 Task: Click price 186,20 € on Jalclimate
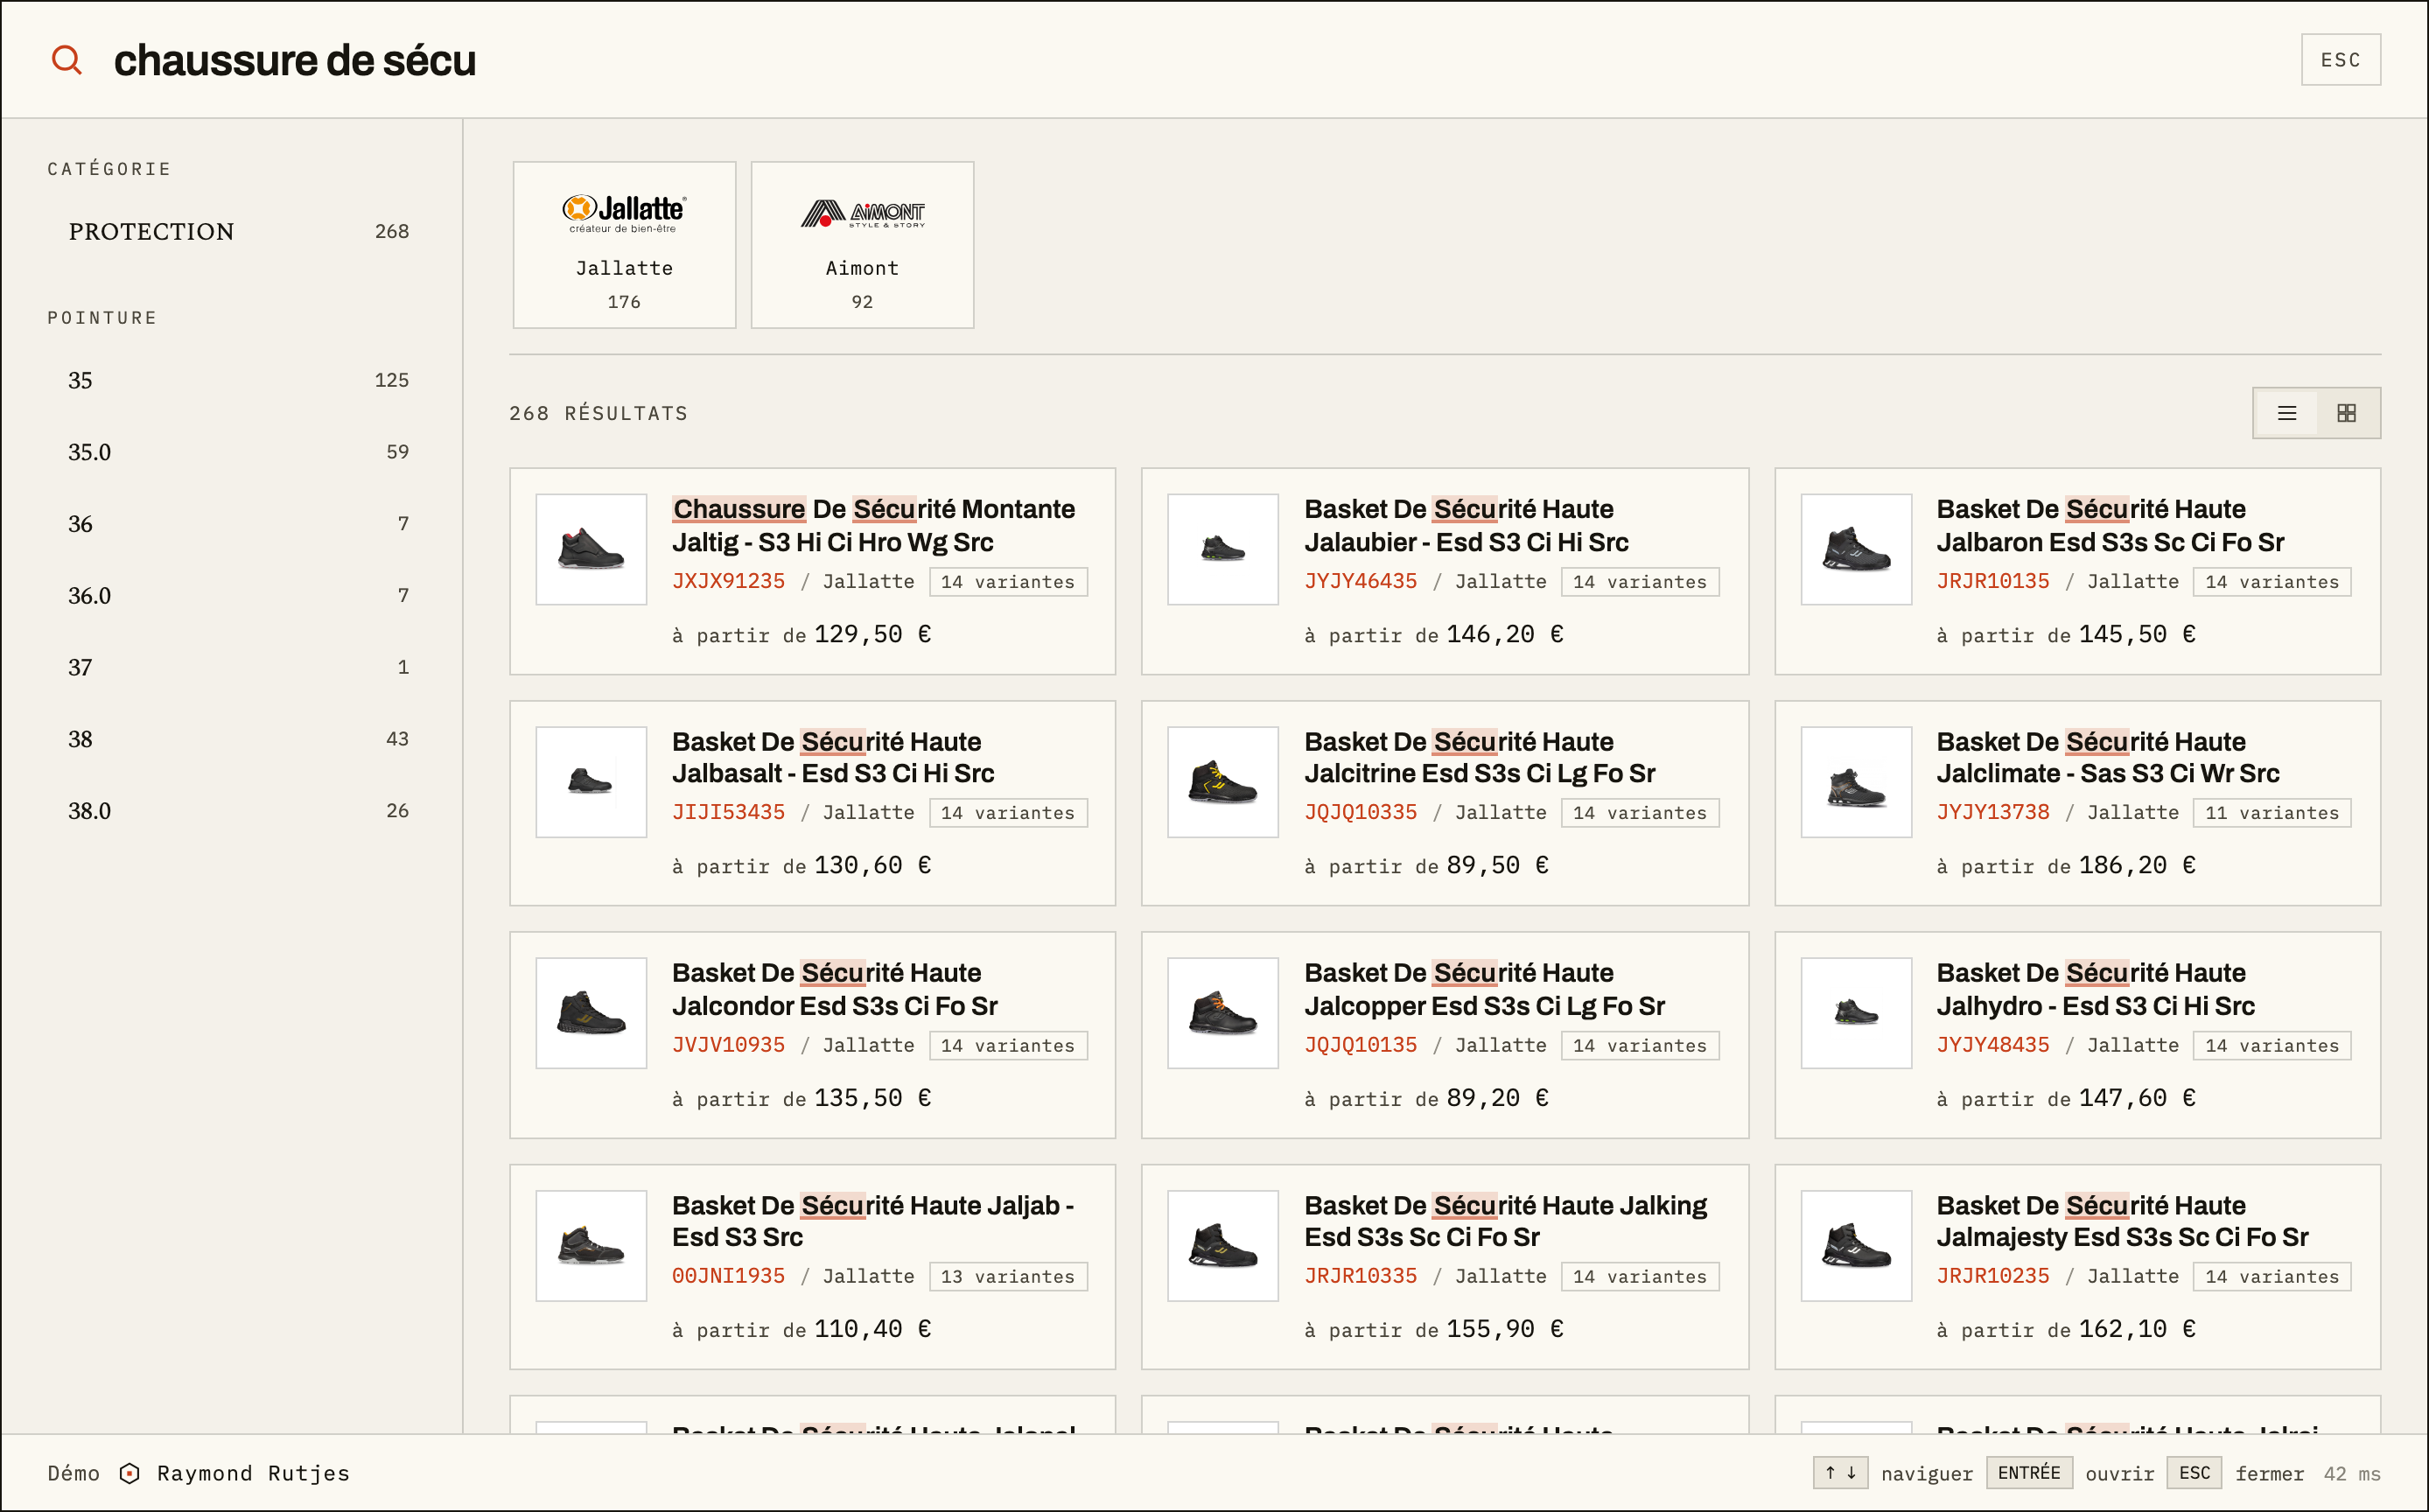[2137, 865]
